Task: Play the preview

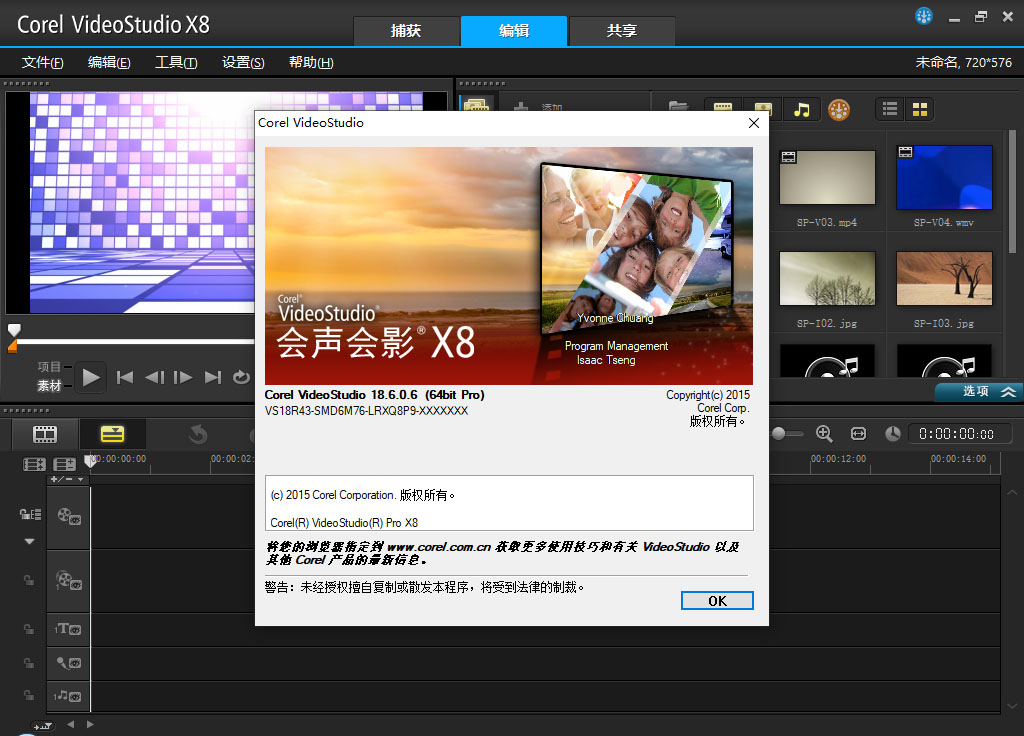Action: pos(91,377)
